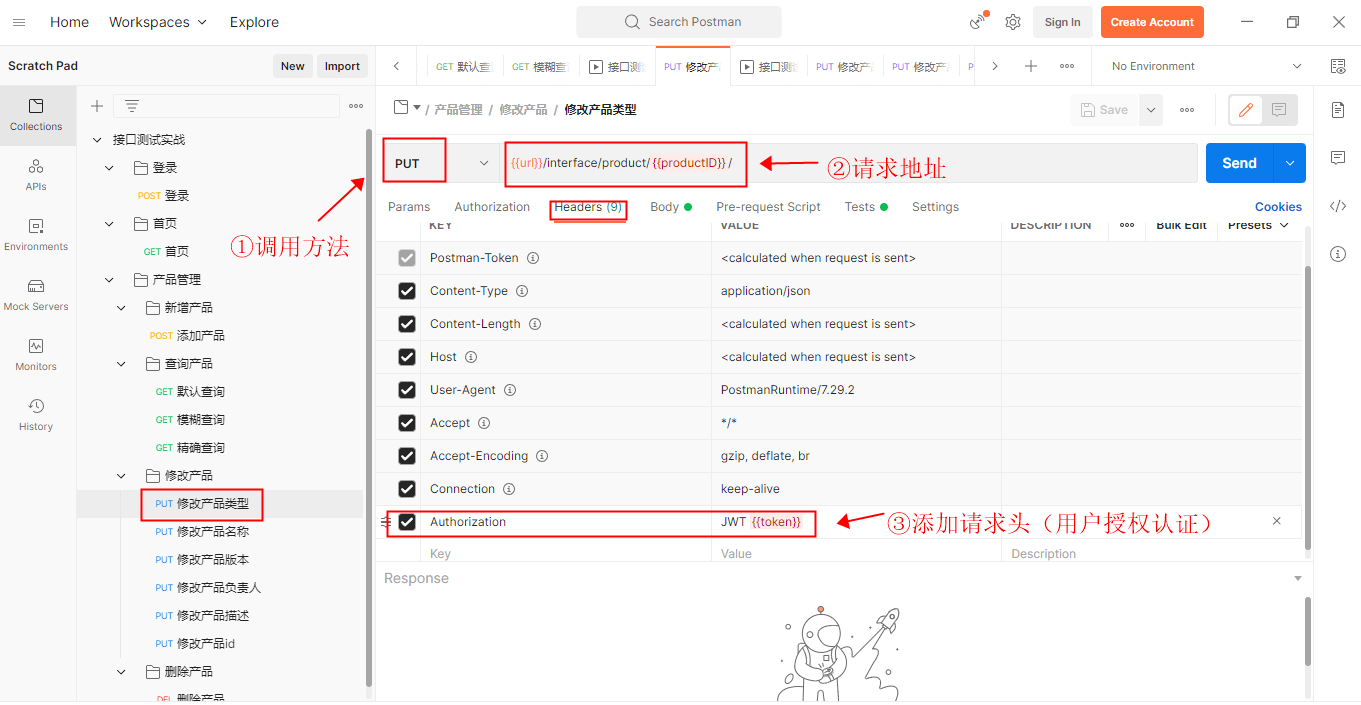Open the Monitors sidebar panel
This screenshot has height=705, width=1361.
point(36,355)
